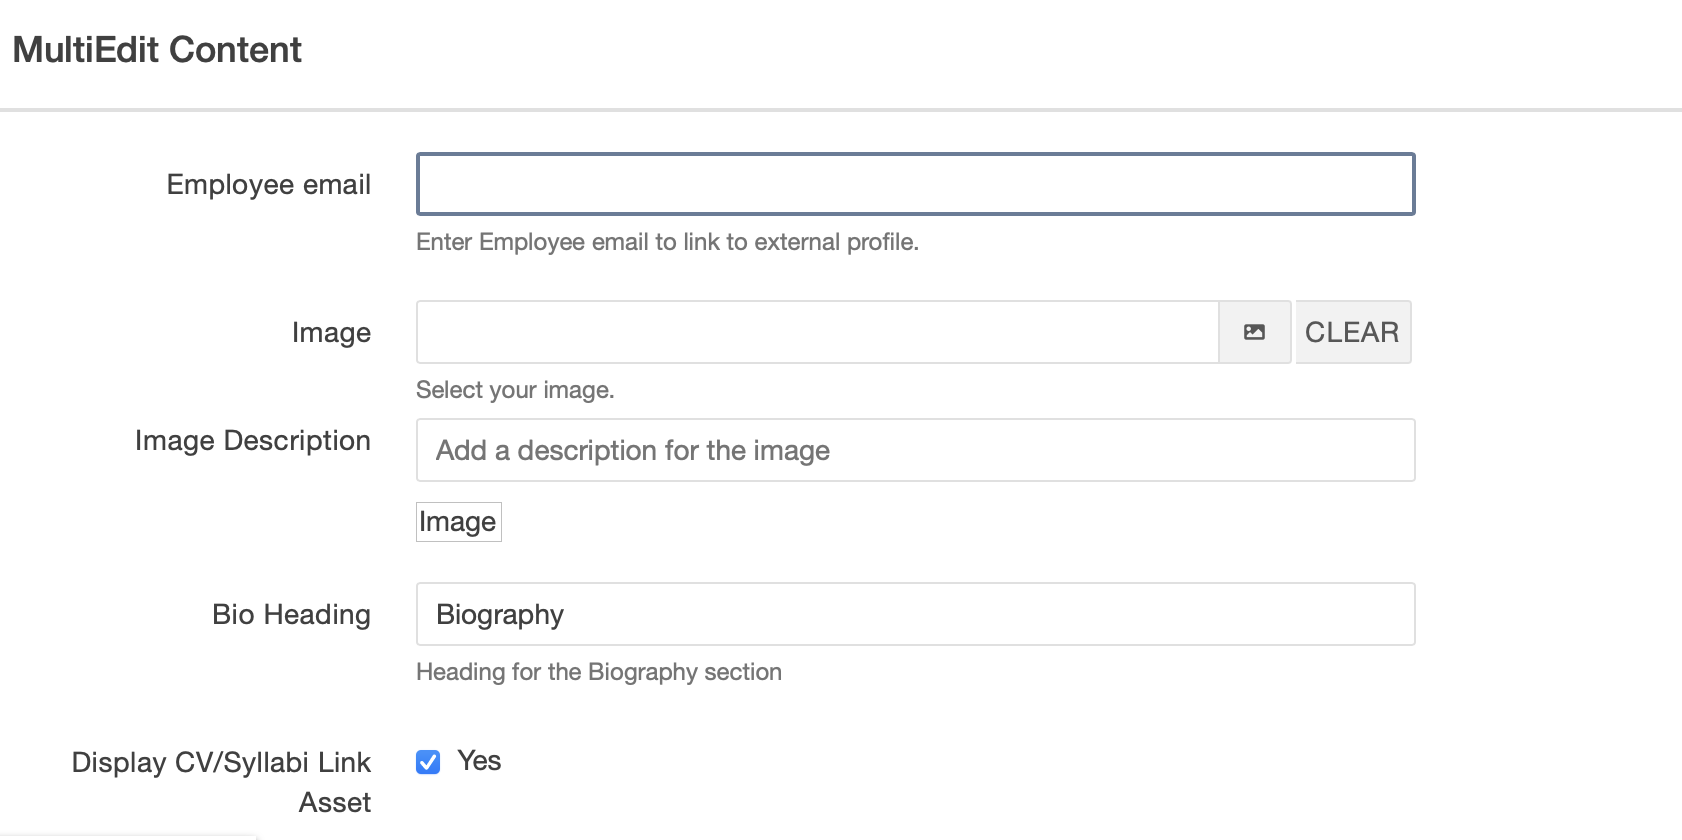Click the 'Select your image.' help text
Image resolution: width=1682 pixels, height=840 pixels.
tap(515, 390)
